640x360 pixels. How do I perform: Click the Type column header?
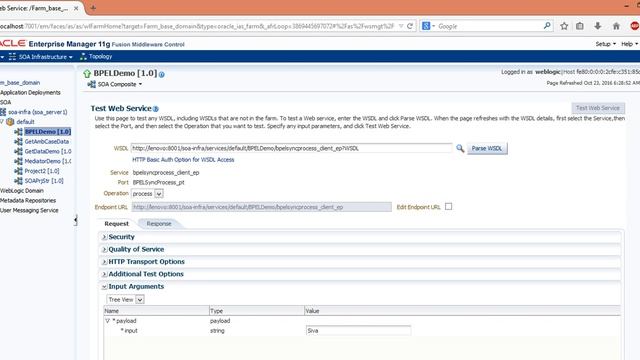coord(257,311)
